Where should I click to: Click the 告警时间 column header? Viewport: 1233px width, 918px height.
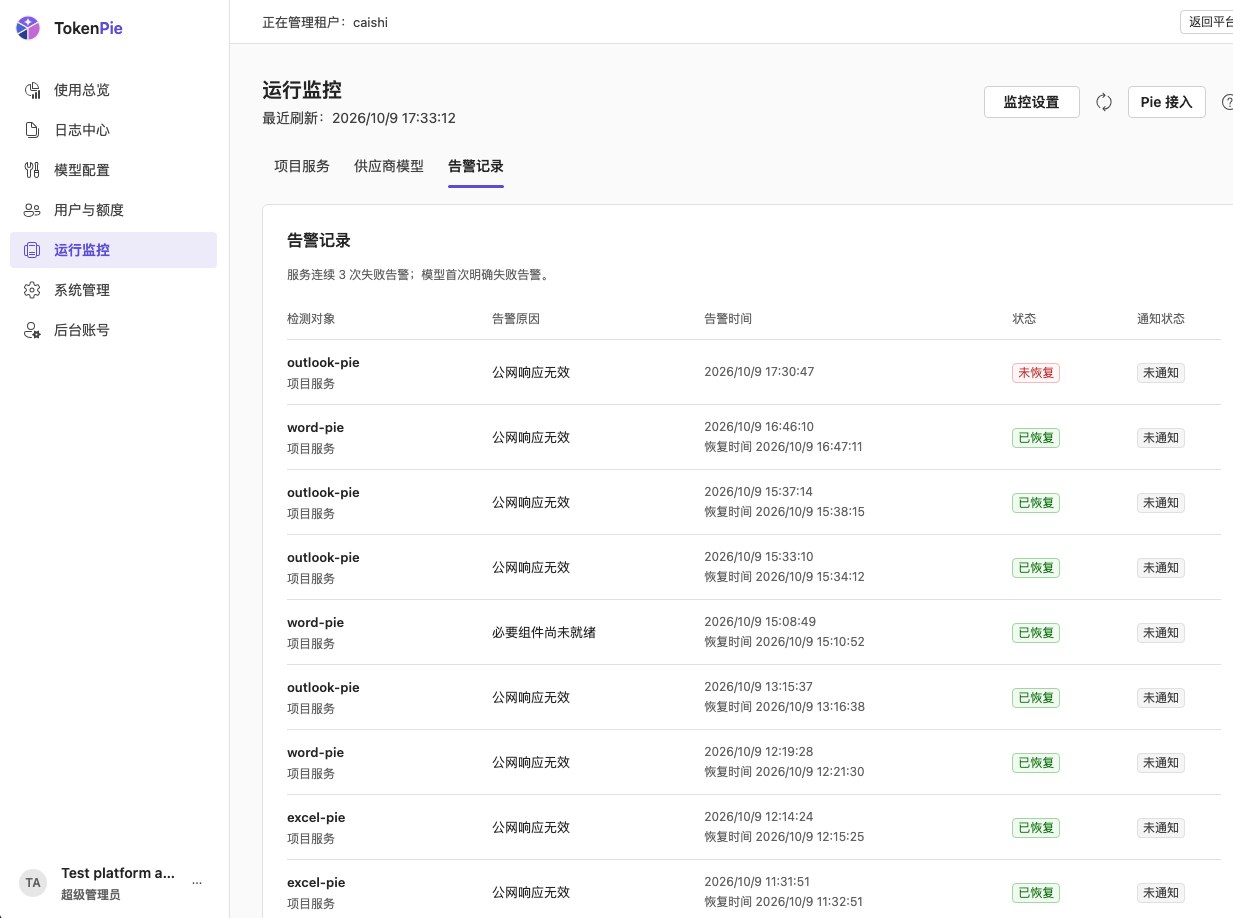[x=728, y=319]
